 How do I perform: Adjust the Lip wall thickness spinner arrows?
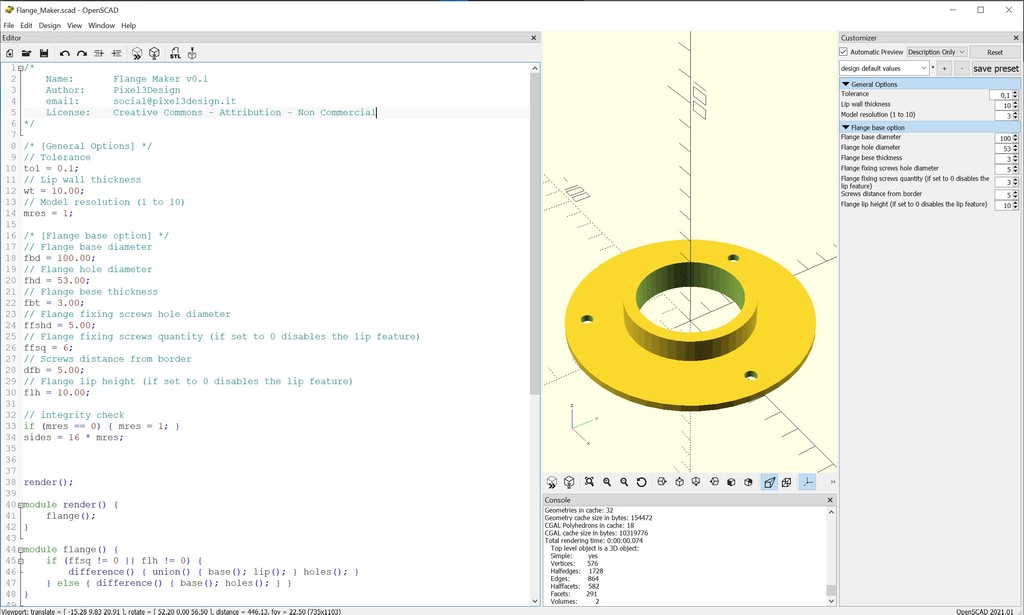coord(1016,105)
